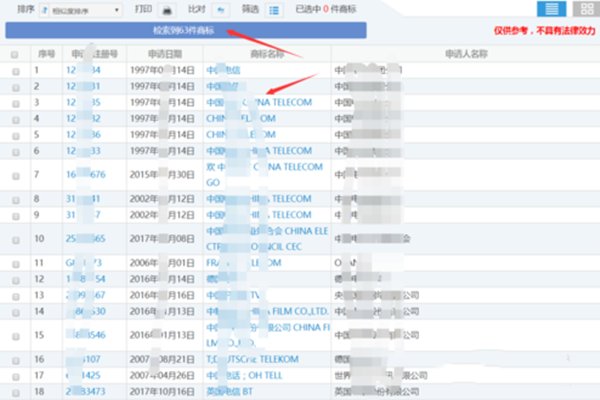Tick the row 9 checkbox
This screenshot has width=600, height=400.
point(16,216)
